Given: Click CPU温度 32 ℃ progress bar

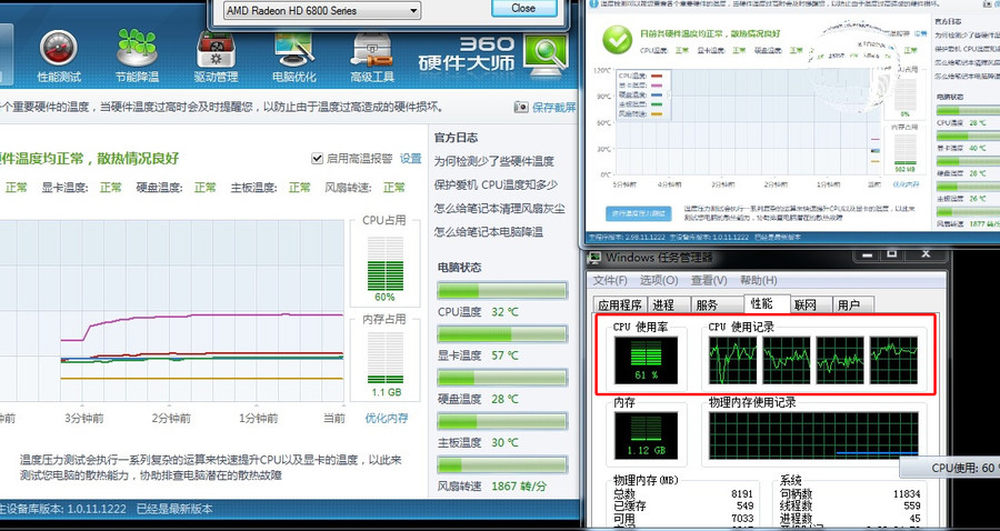Looking at the screenshot, I should click(x=502, y=291).
